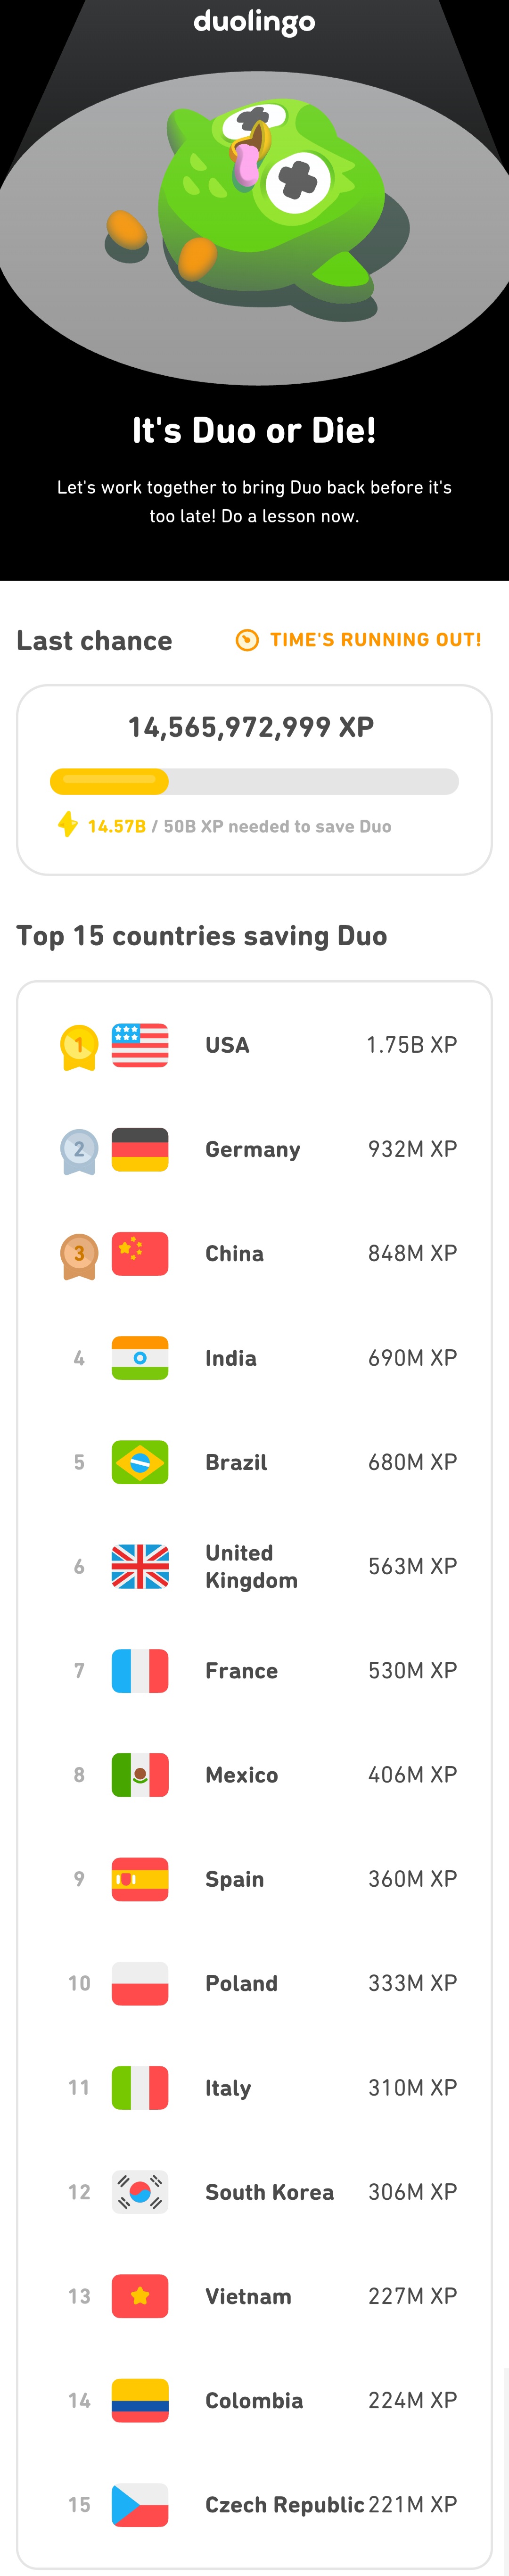This screenshot has width=509, height=2576.
Task: Click the USA flag icon
Action: [x=140, y=1045]
